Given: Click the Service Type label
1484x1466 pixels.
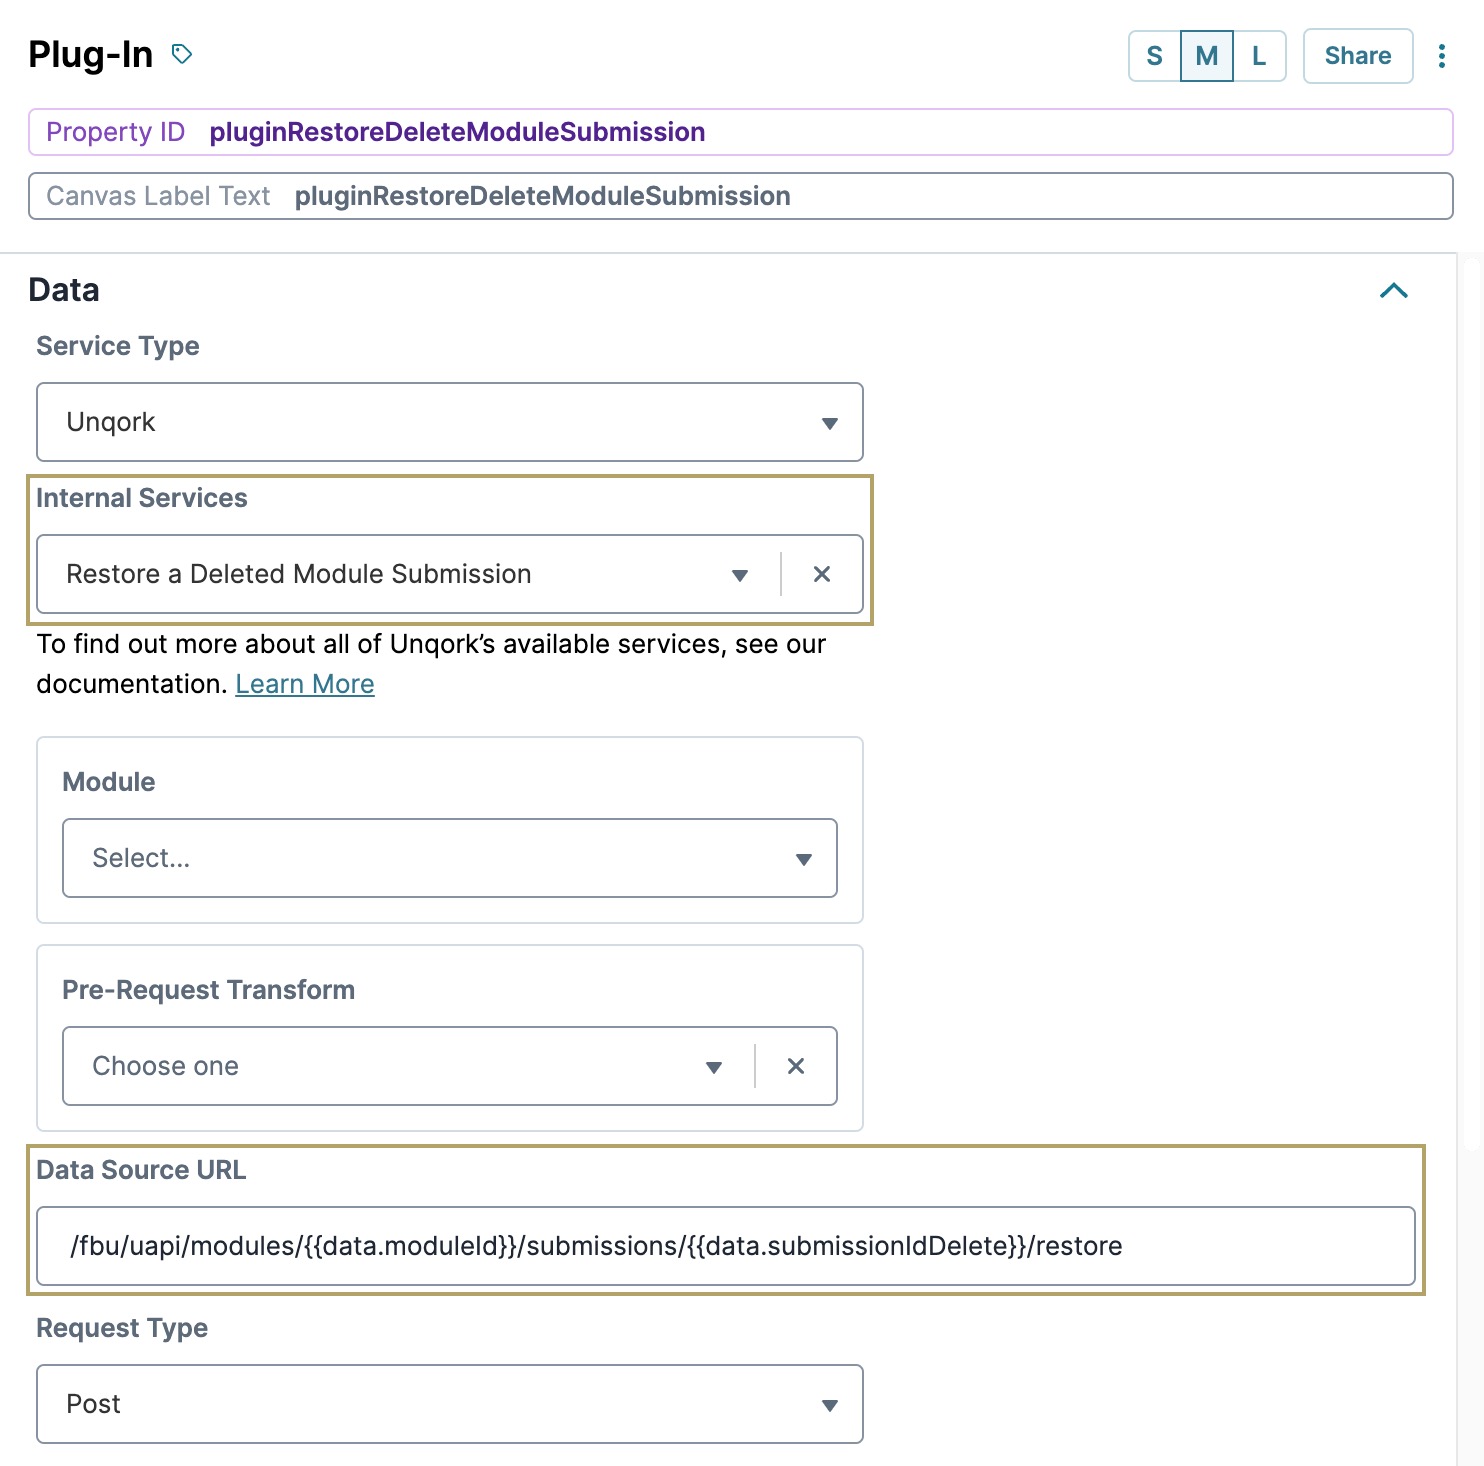Looking at the screenshot, I should coord(118,346).
